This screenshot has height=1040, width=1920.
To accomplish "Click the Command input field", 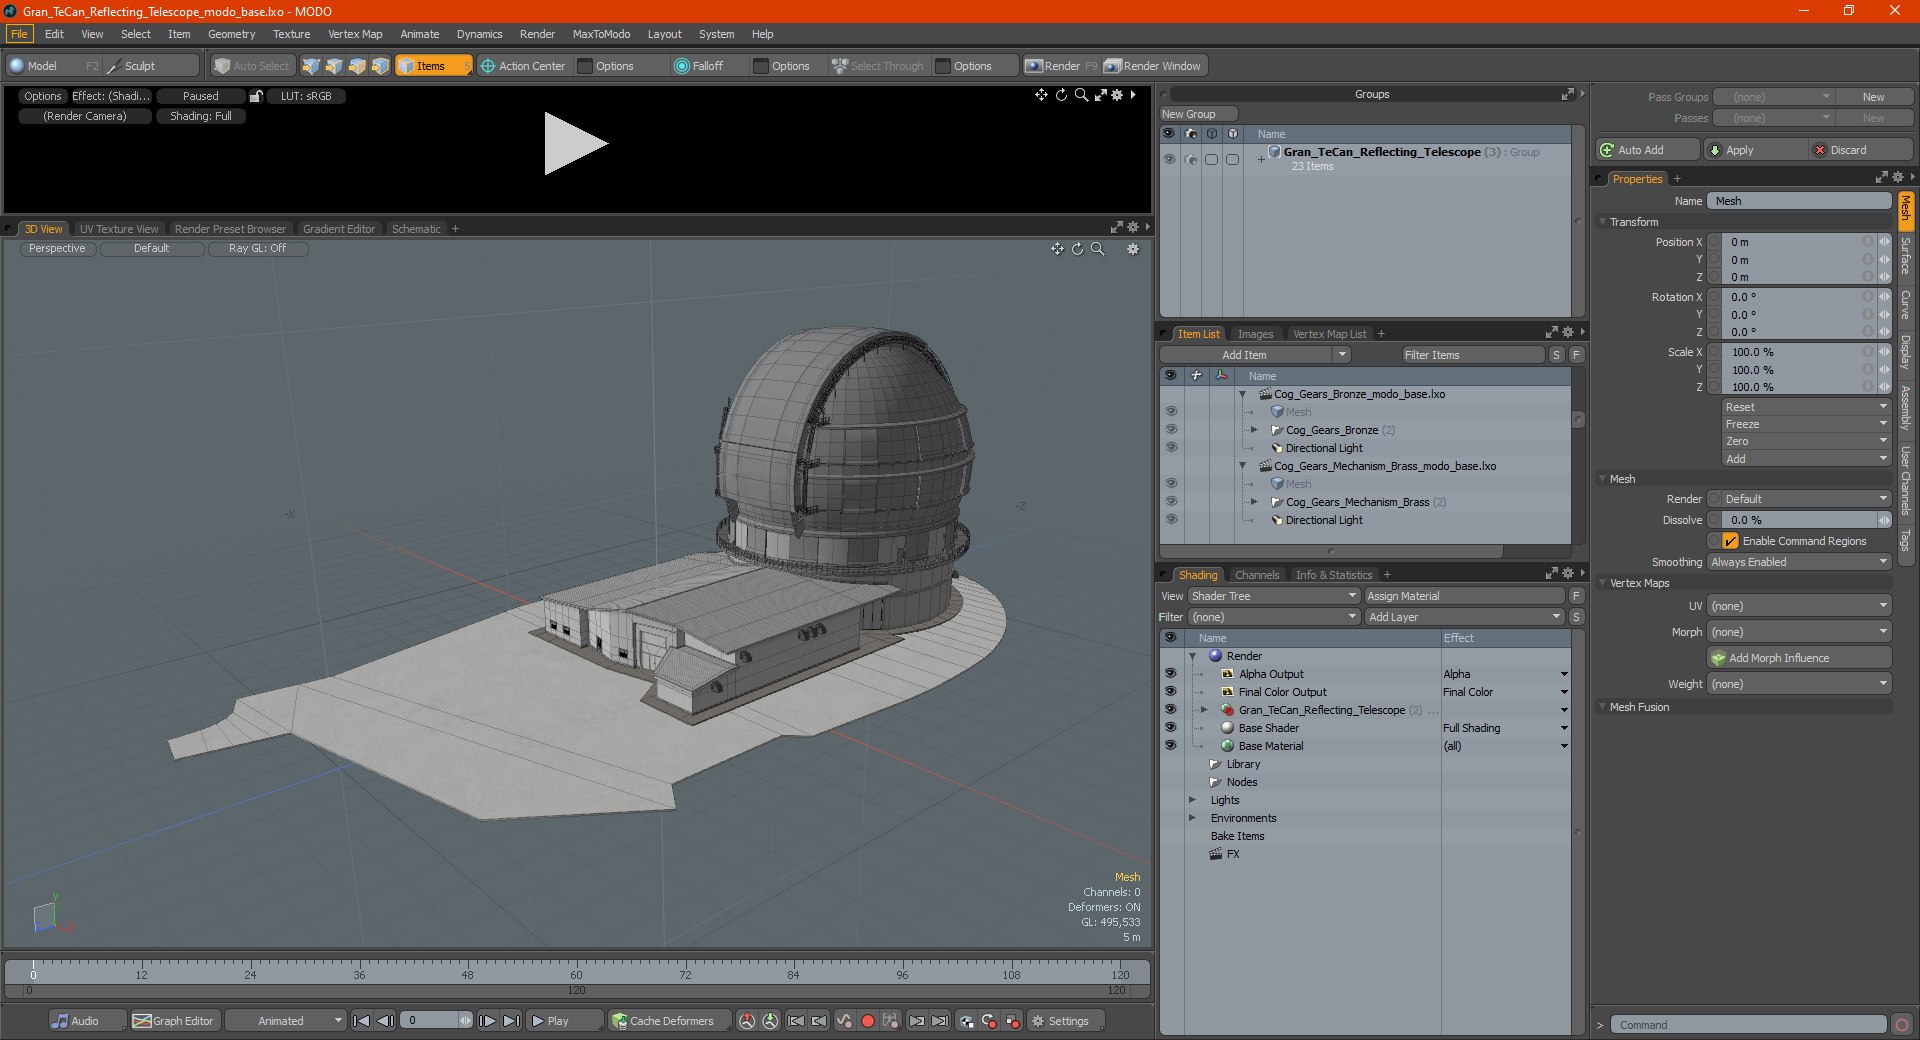I will coord(1748,1025).
